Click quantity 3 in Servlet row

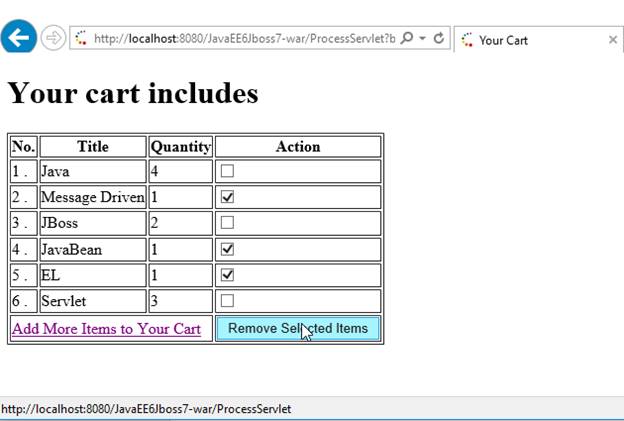(181, 301)
